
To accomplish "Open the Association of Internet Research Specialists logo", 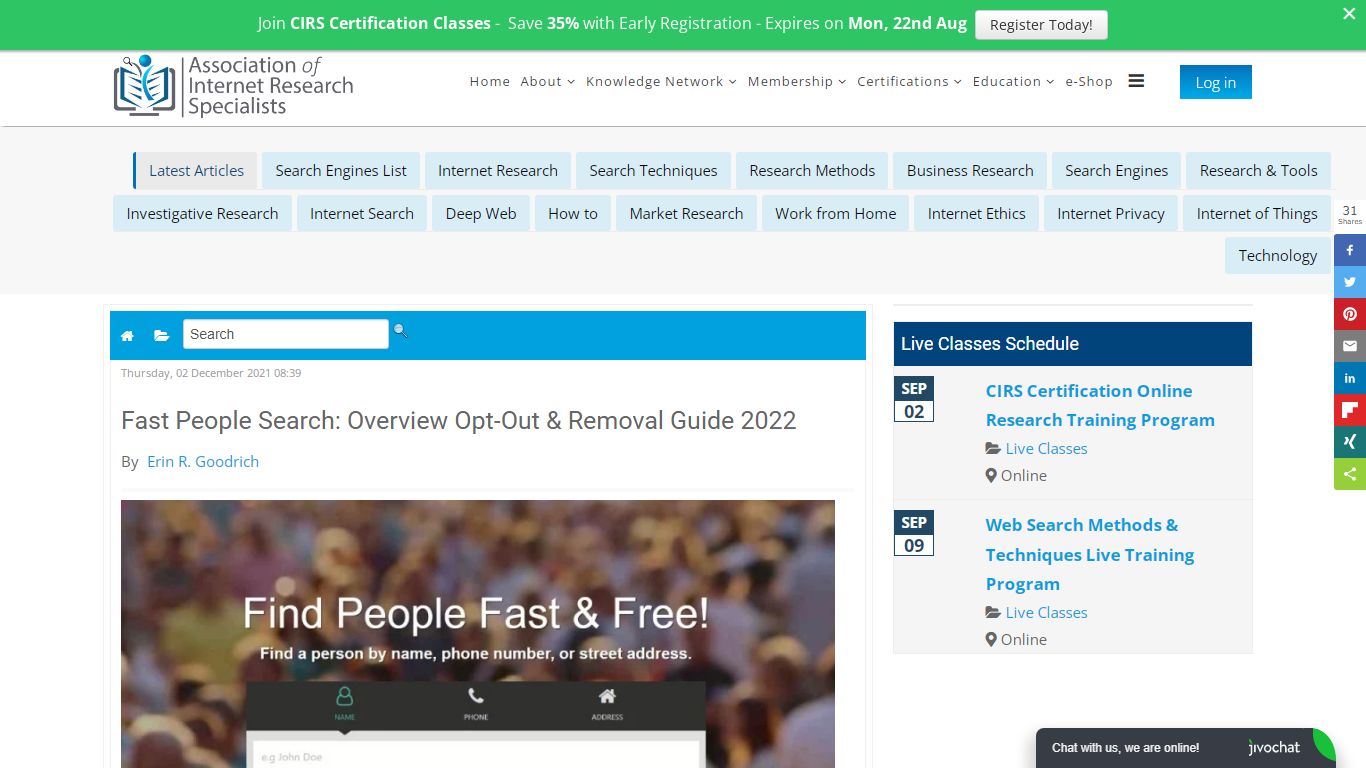I will (233, 86).
